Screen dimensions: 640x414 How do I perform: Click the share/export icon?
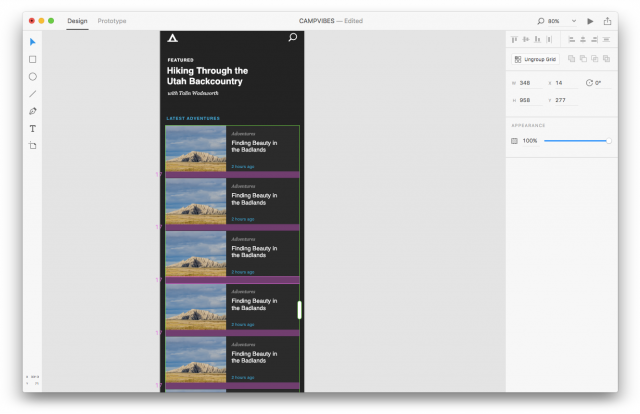point(607,20)
